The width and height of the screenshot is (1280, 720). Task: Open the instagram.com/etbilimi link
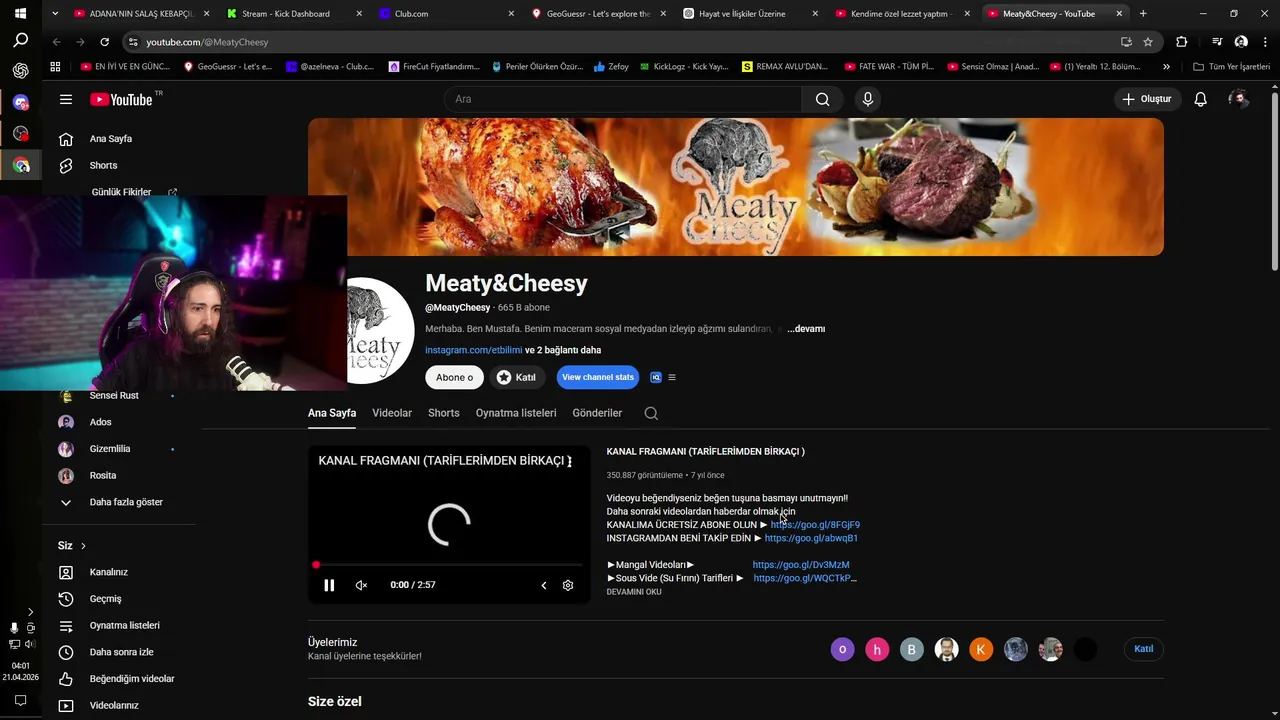coord(474,350)
